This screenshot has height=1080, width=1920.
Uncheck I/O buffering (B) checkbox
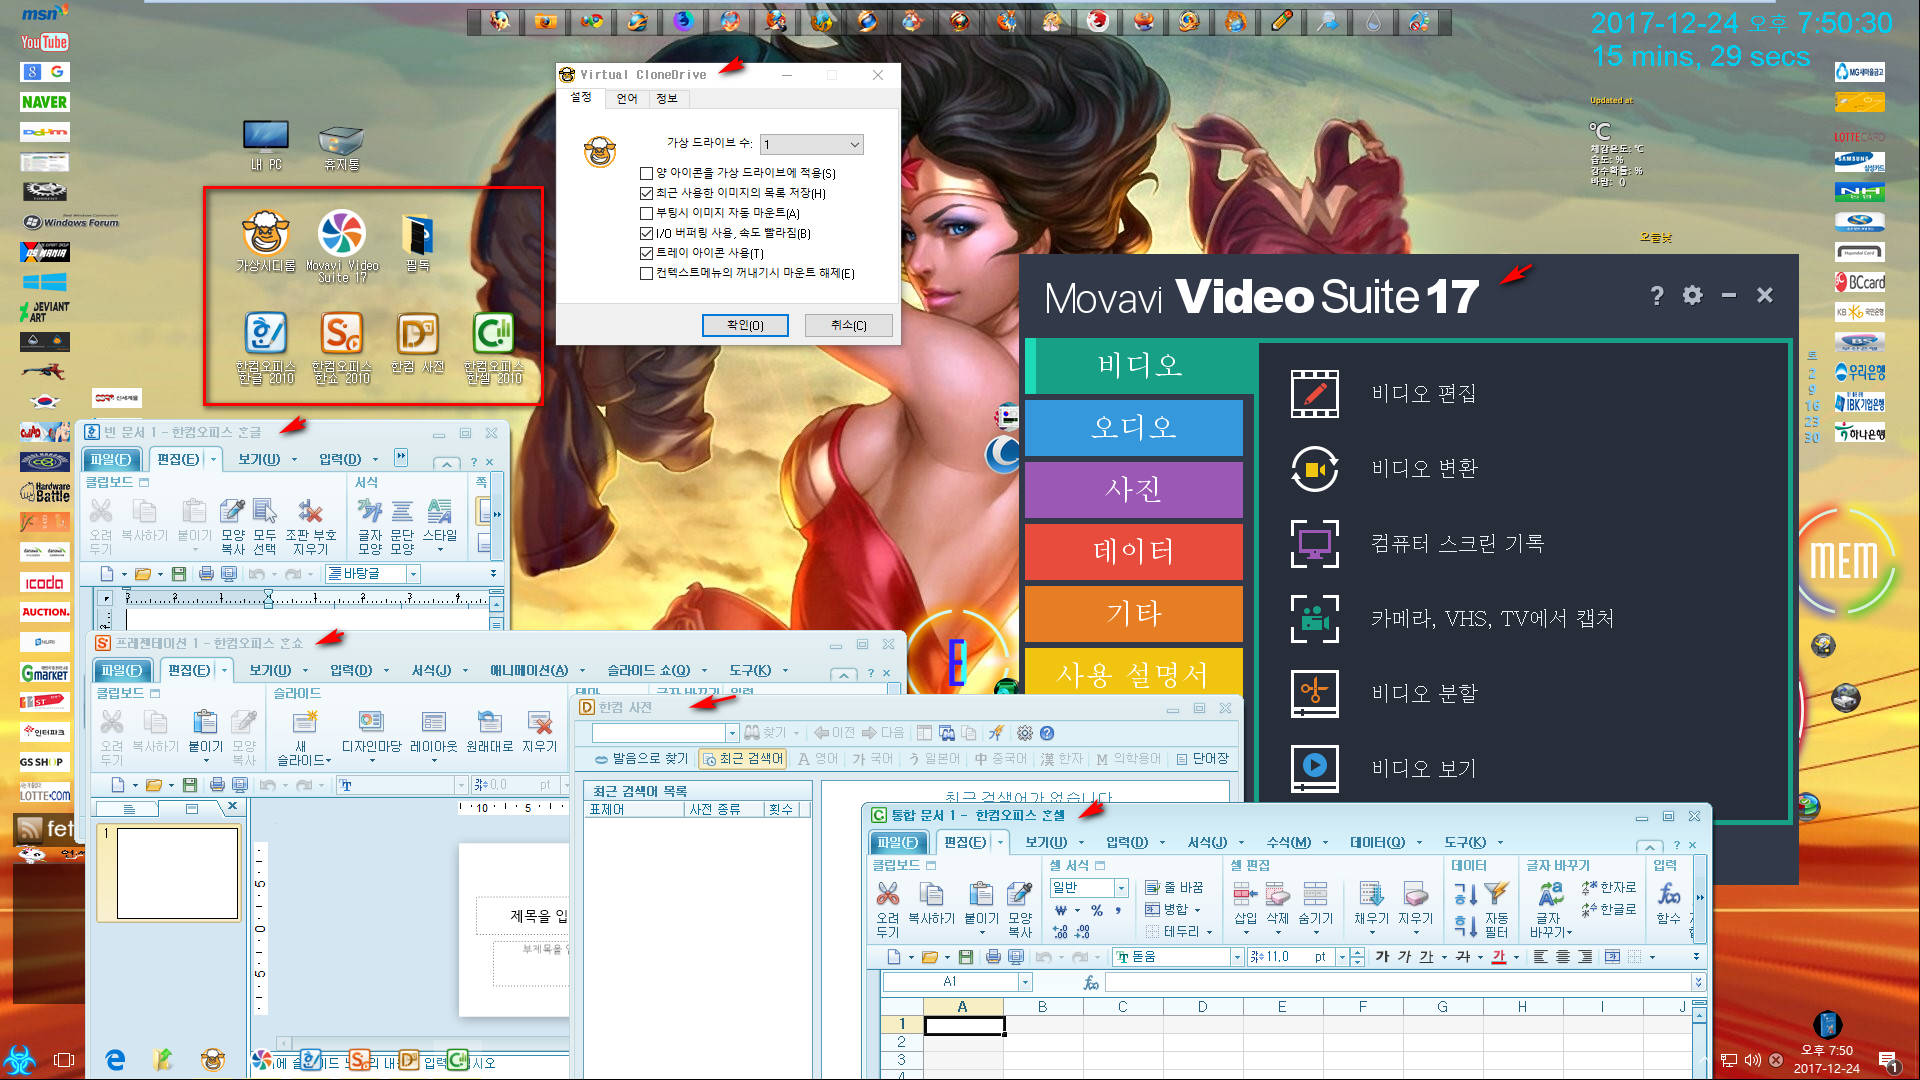click(646, 233)
